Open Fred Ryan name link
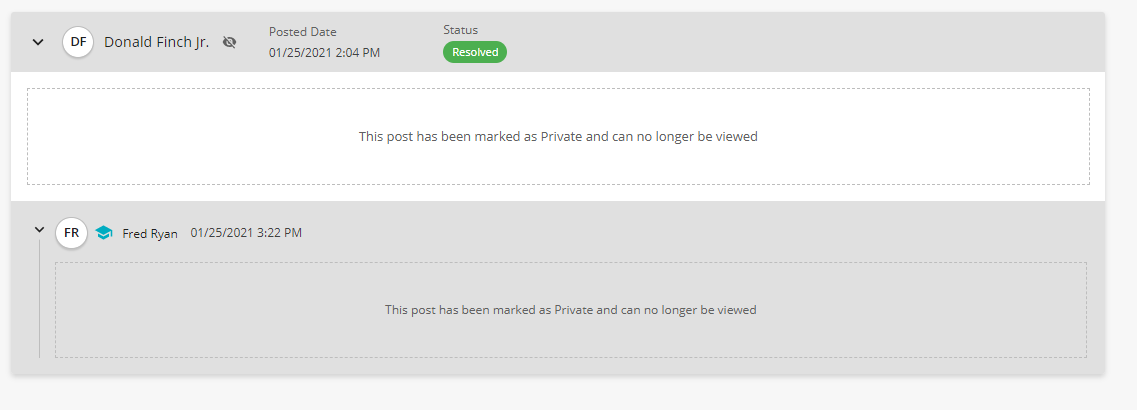1137x410 pixels. [149, 234]
